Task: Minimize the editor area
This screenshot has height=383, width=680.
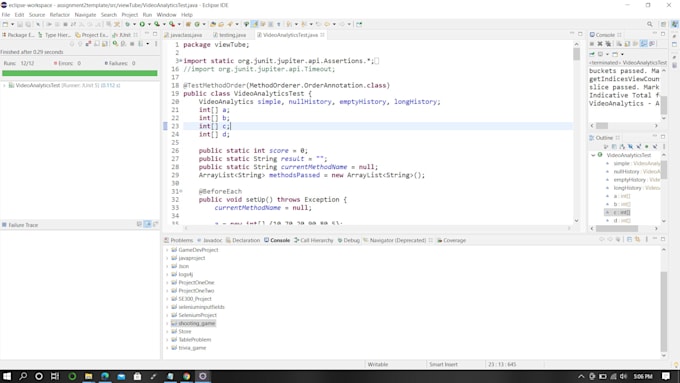Action: tap(572, 34)
